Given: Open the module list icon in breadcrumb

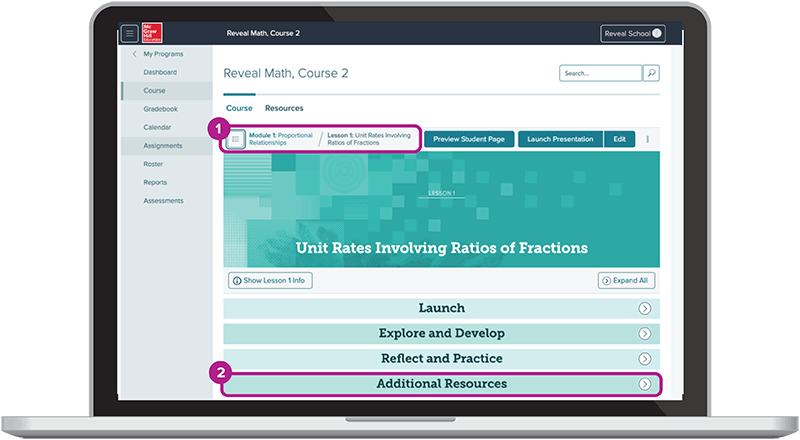Looking at the screenshot, I should pyautogui.click(x=235, y=139).
